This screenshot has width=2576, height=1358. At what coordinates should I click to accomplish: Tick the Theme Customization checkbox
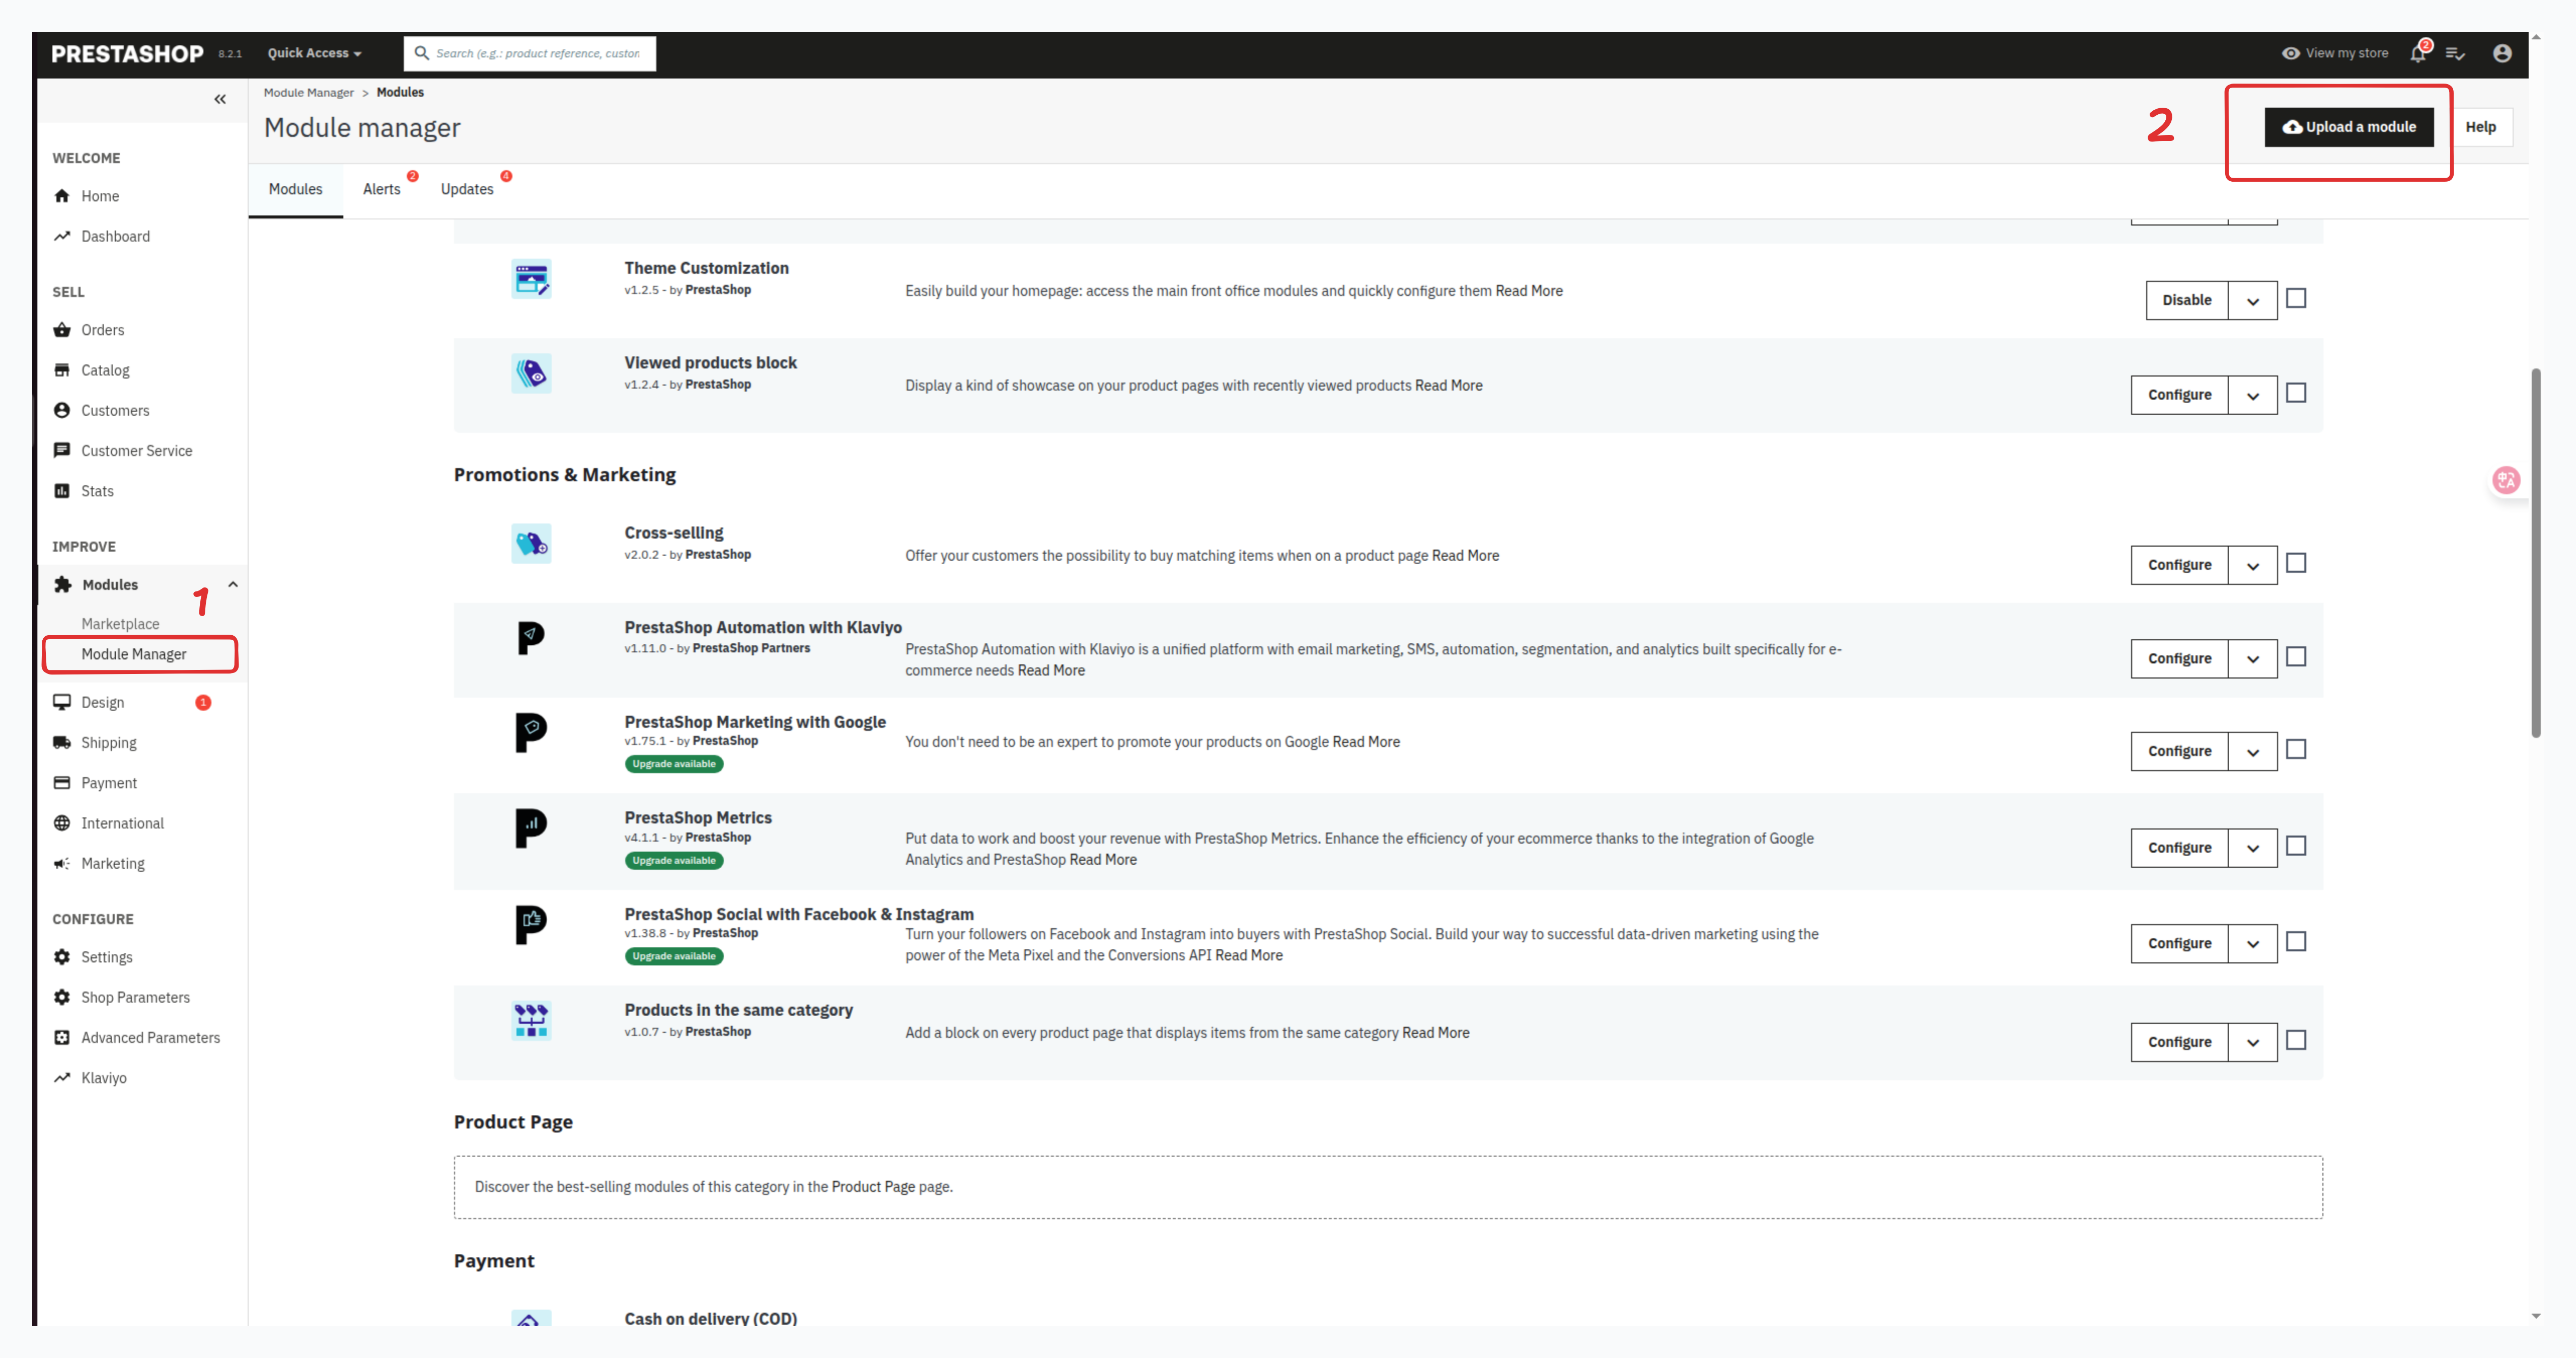2296,298
